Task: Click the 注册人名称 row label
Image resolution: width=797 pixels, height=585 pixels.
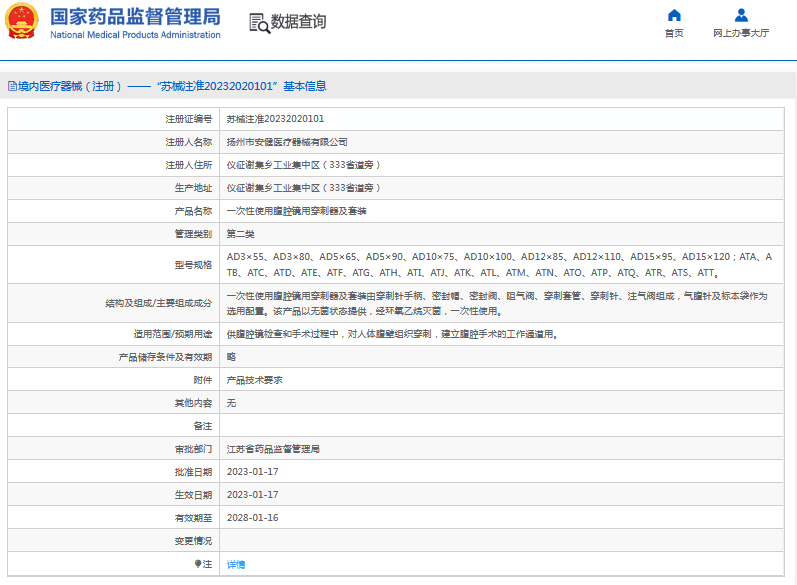Action: tap(189, 142)
